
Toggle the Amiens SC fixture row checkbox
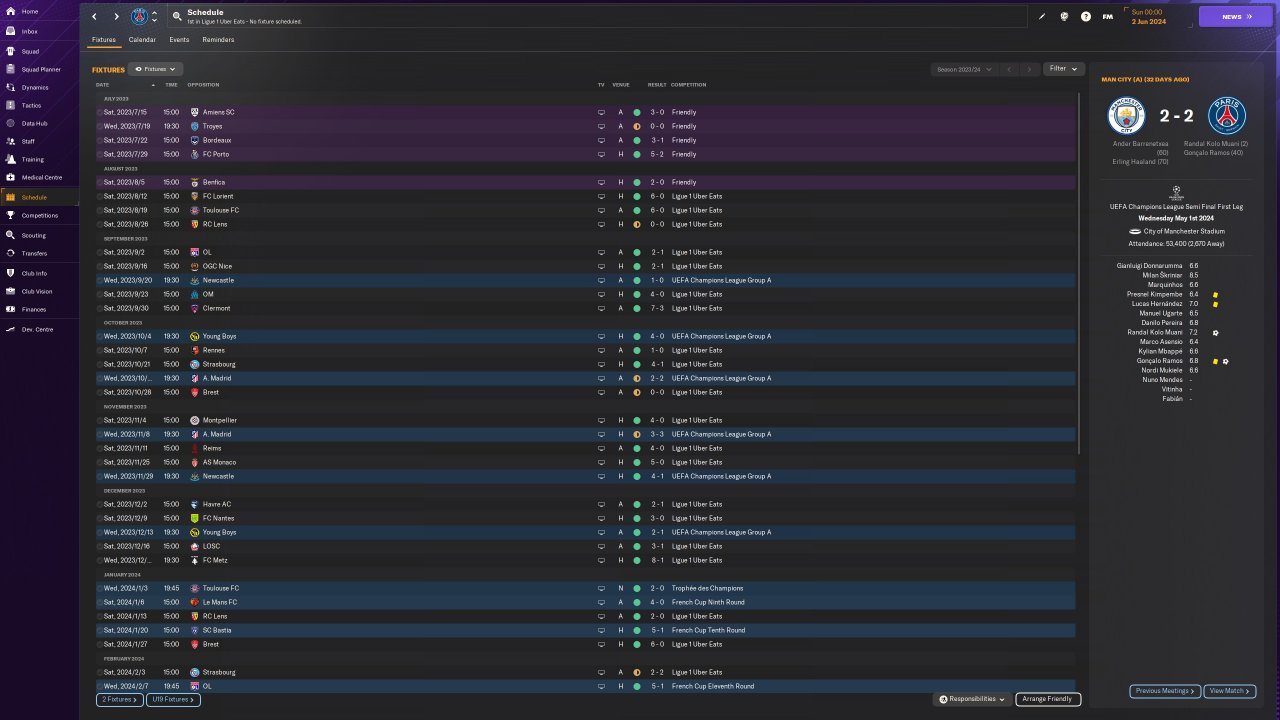100,112
